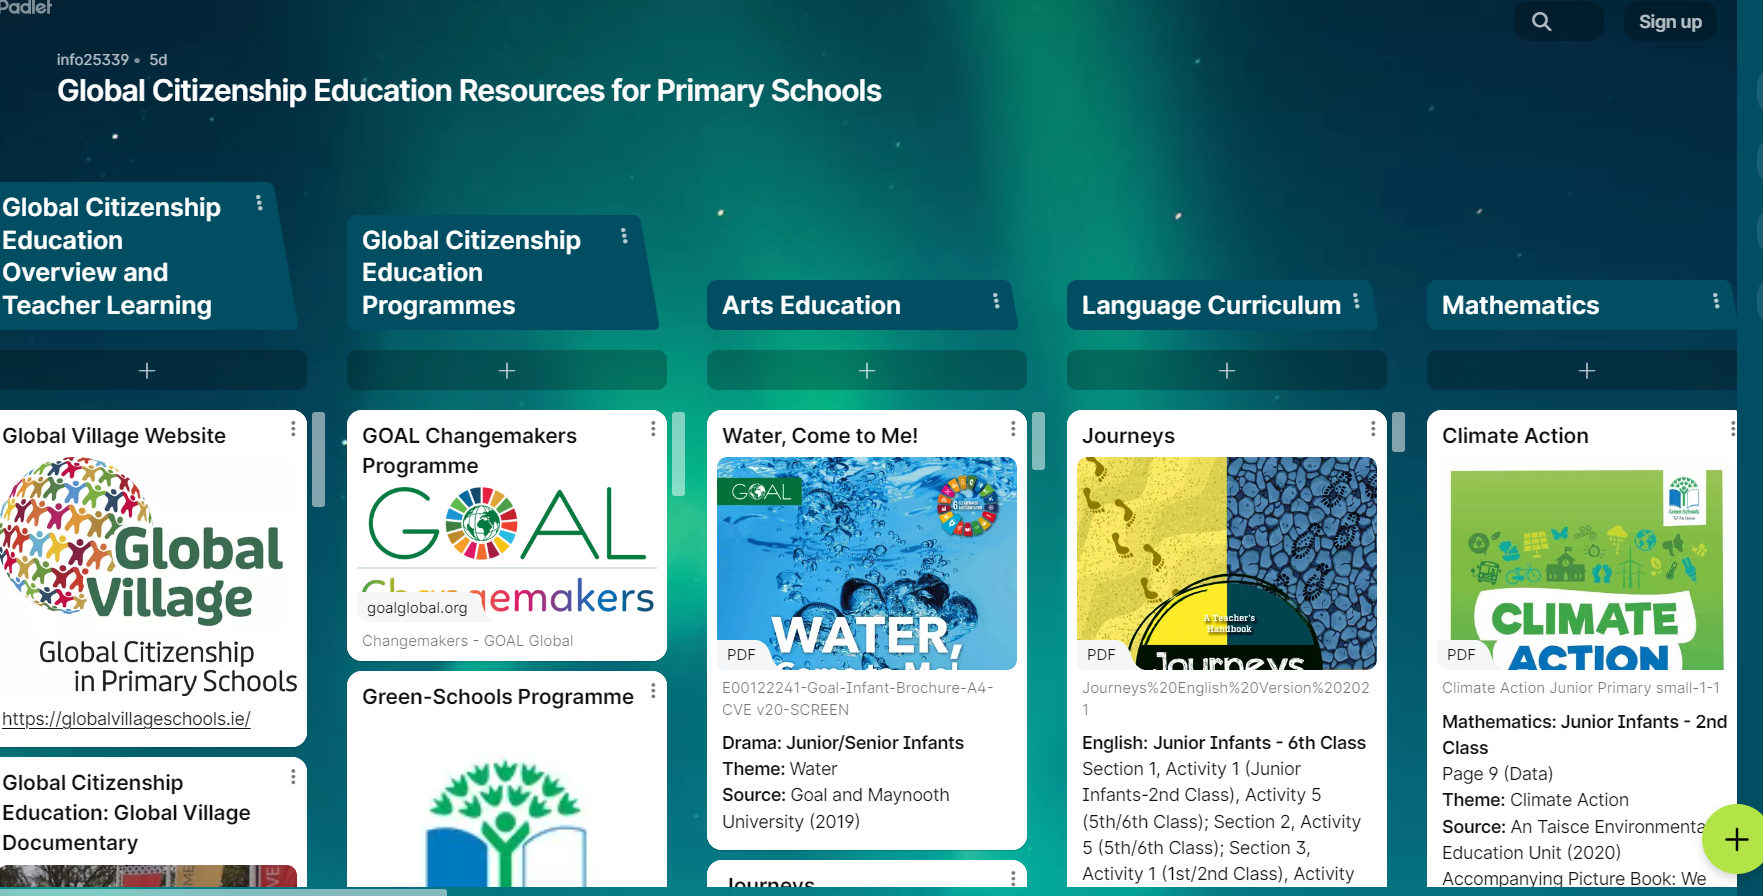Add post under Language Curriculum column
This screenshot has width=1763, height=896.
pos(1227,370)
